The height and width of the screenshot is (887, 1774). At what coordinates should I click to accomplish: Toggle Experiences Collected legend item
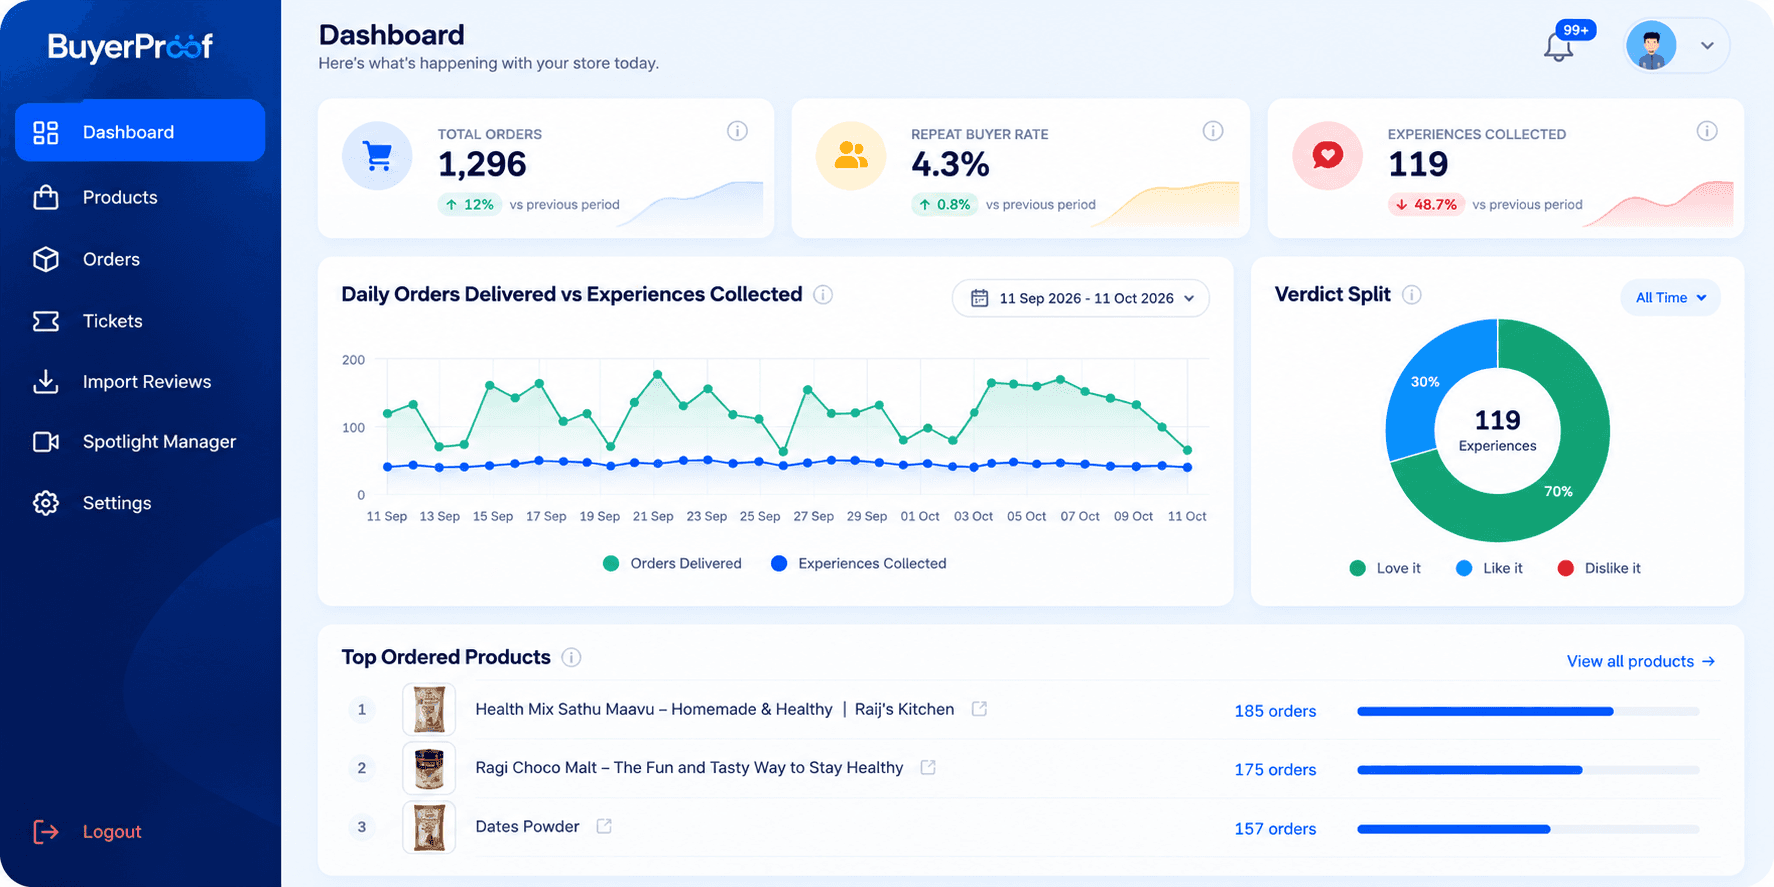click(859, 564)
